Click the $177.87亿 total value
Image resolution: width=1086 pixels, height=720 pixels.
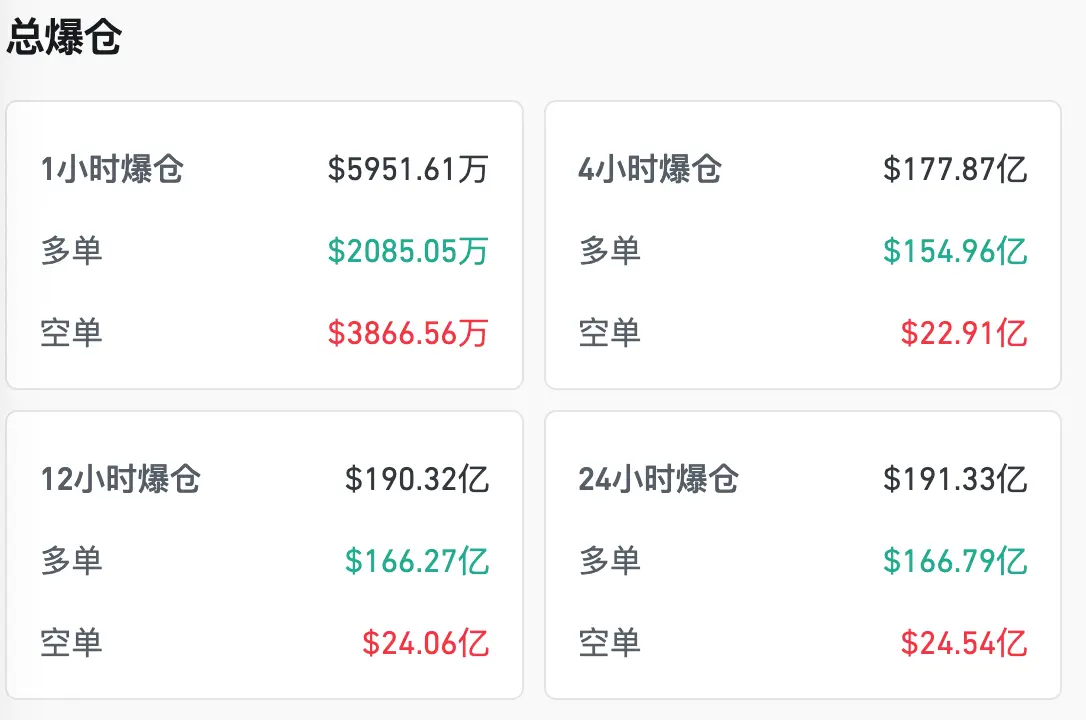tap(955, 170)
